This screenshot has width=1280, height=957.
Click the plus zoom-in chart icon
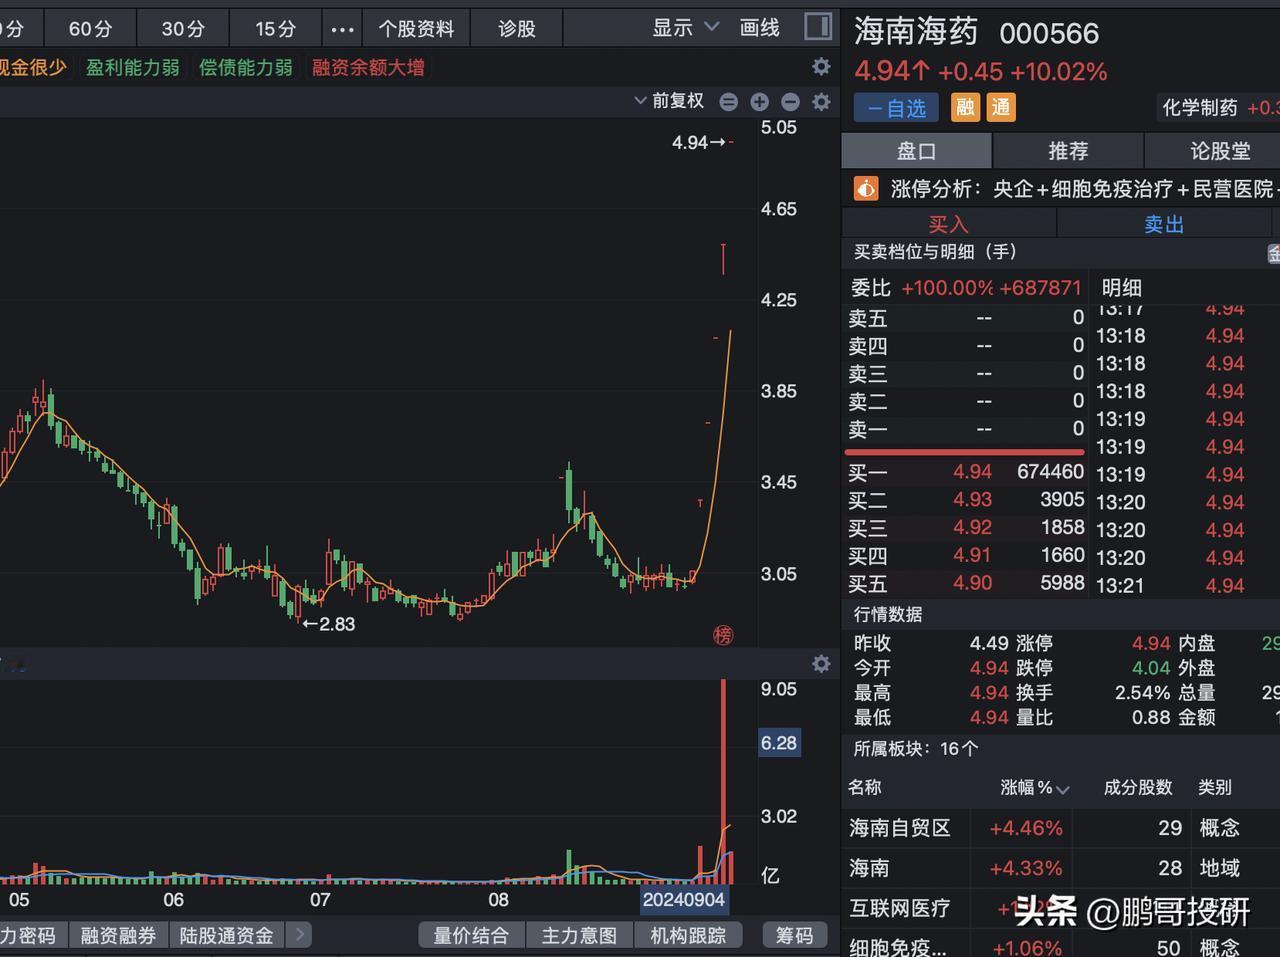click(759, 101)
